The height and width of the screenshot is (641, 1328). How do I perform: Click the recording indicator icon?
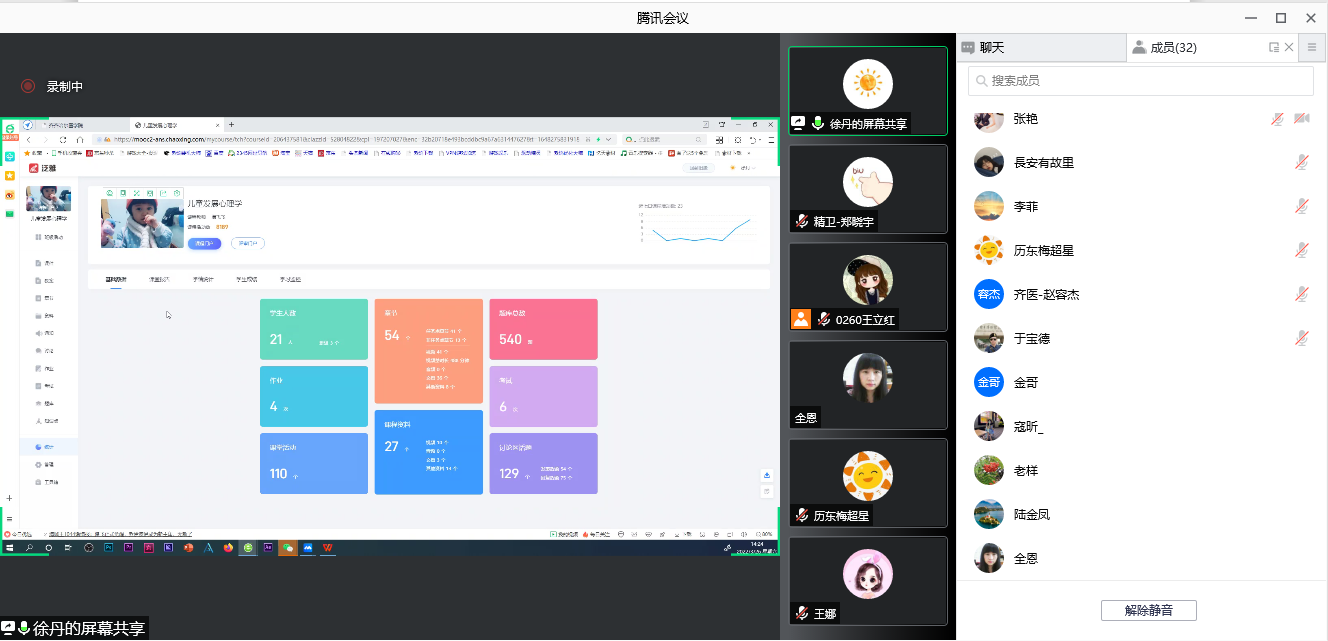pos(28,87)
